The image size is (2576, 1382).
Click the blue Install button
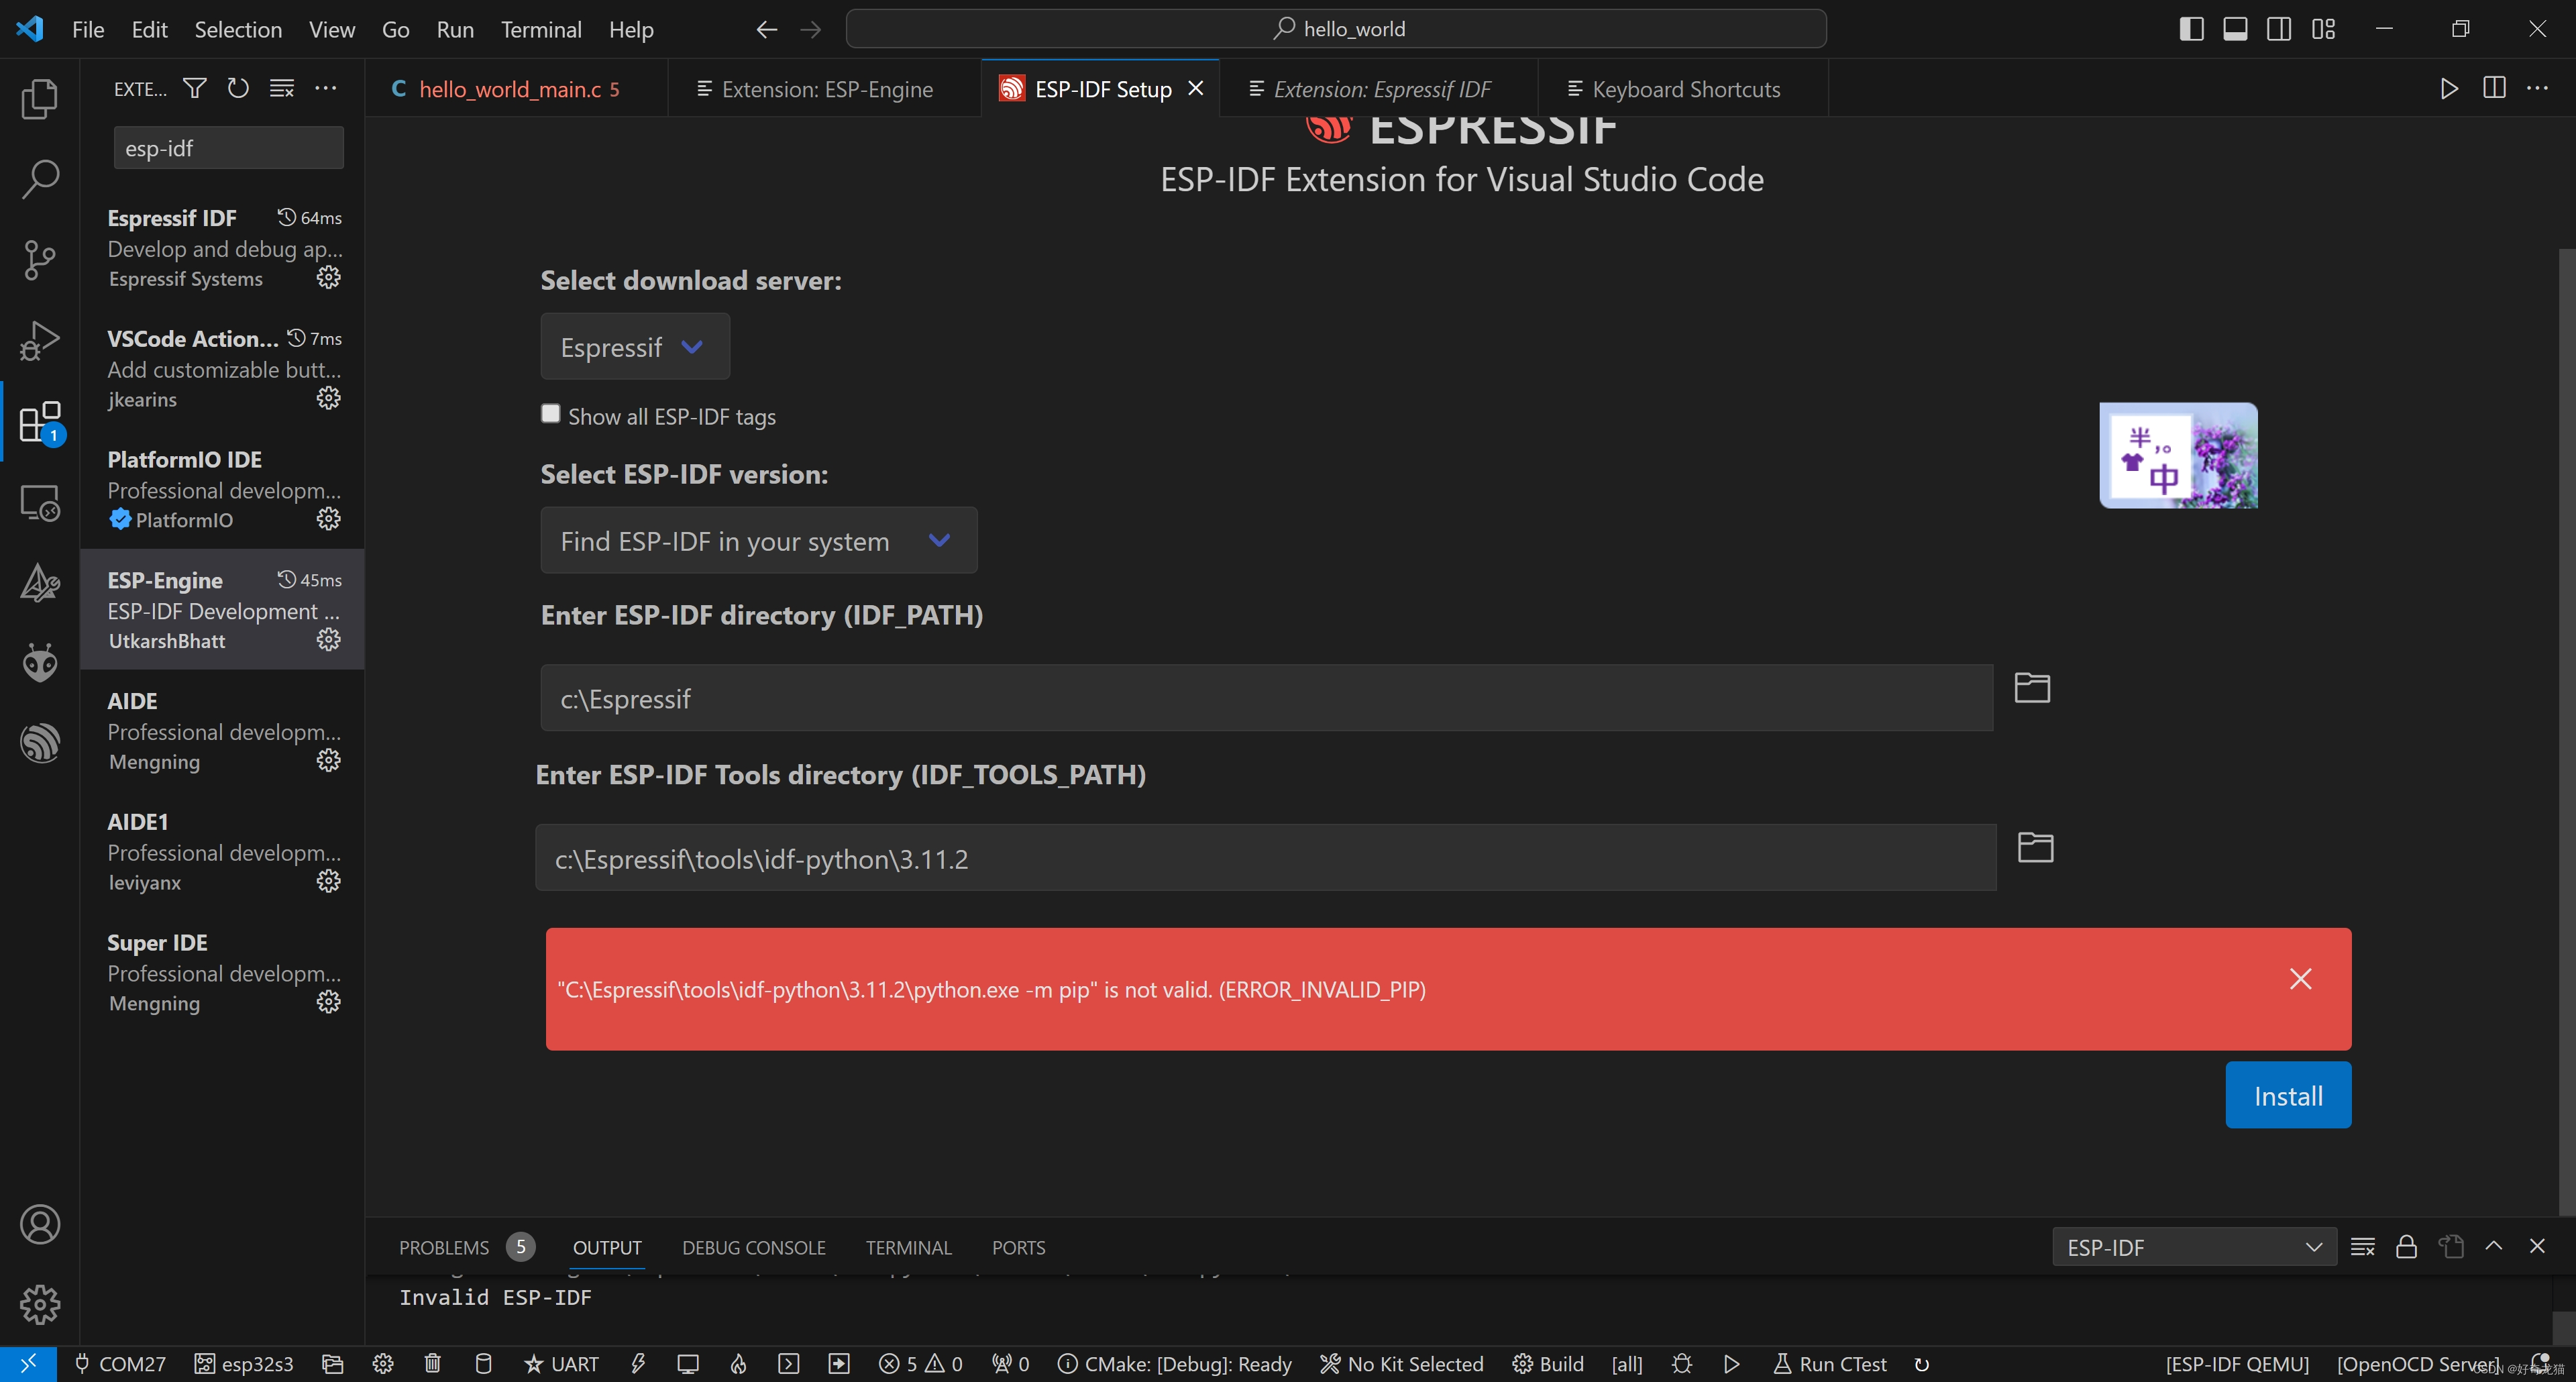click(x=2288, y=1096)
